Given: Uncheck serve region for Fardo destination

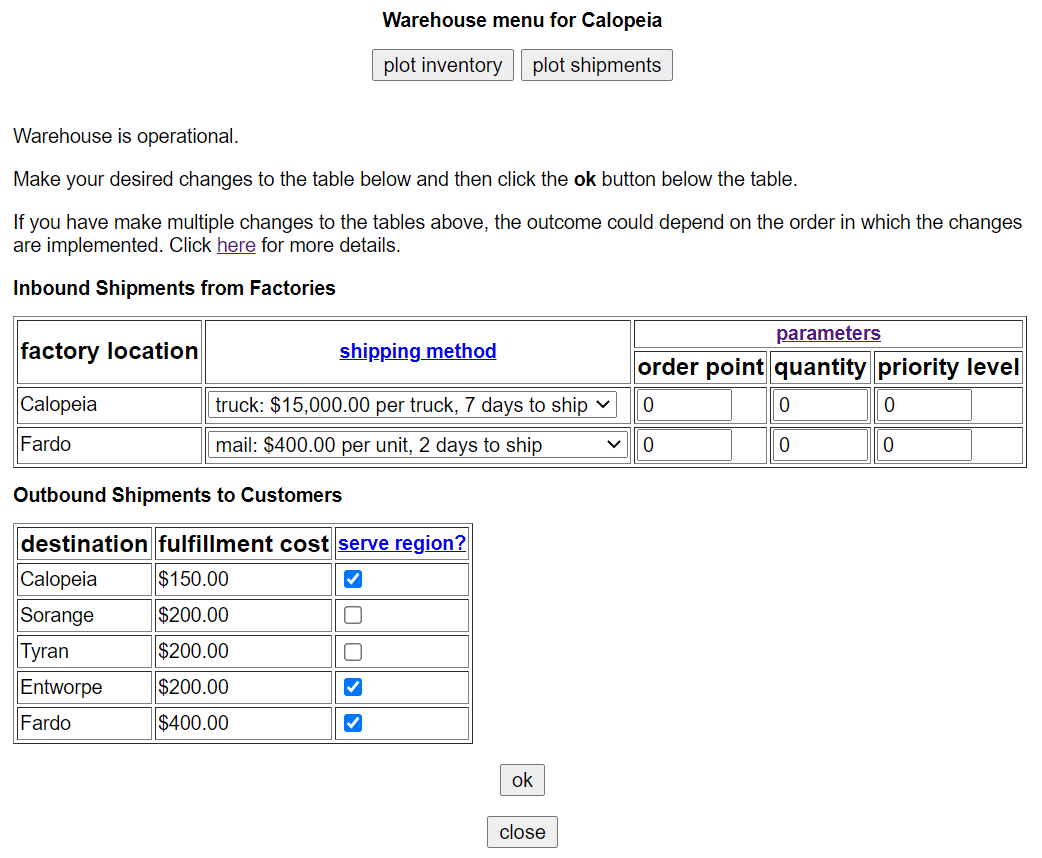Looking at the screenshot, I should (353, 722).
